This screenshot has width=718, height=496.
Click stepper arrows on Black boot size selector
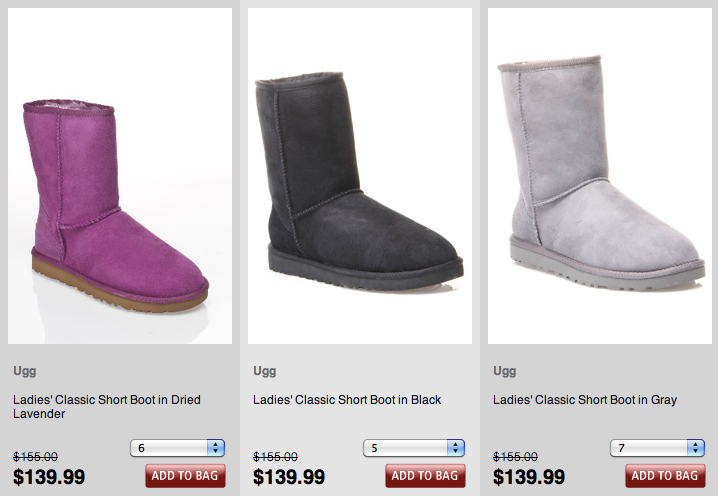[x=456, y=448]
